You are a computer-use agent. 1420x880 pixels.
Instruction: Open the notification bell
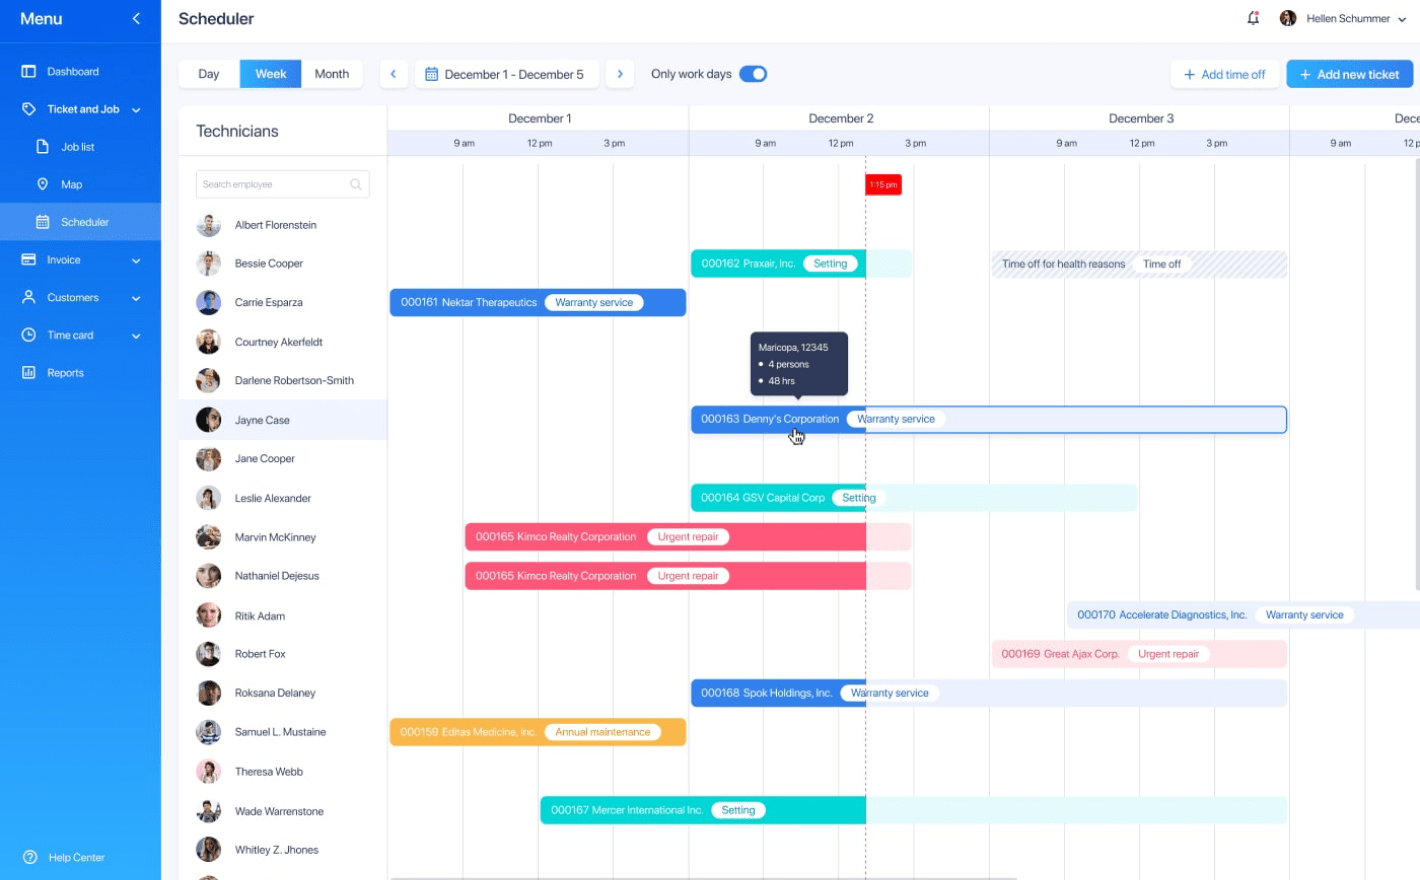tap(1252, 18)
